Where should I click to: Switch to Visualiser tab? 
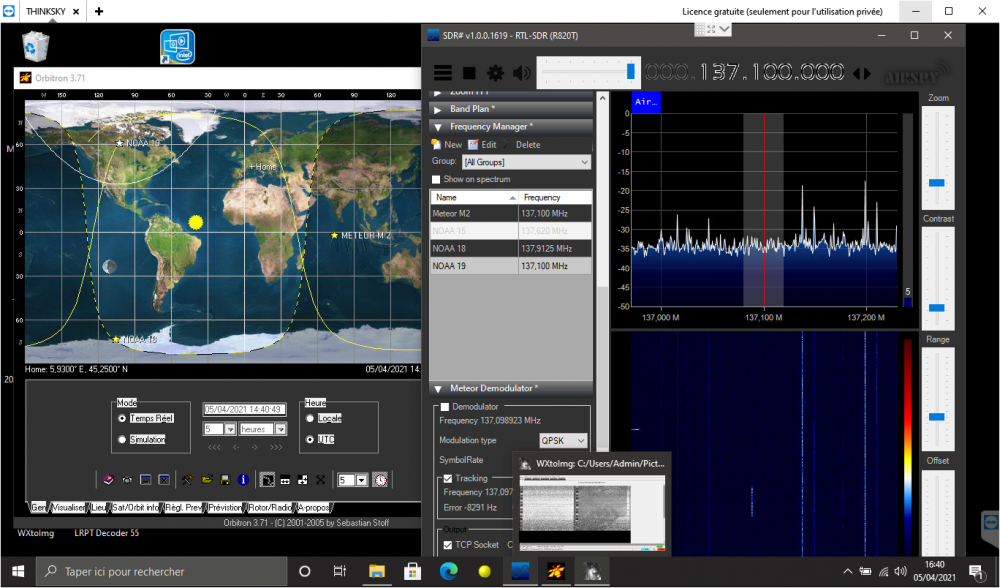[x=69, y=508]
